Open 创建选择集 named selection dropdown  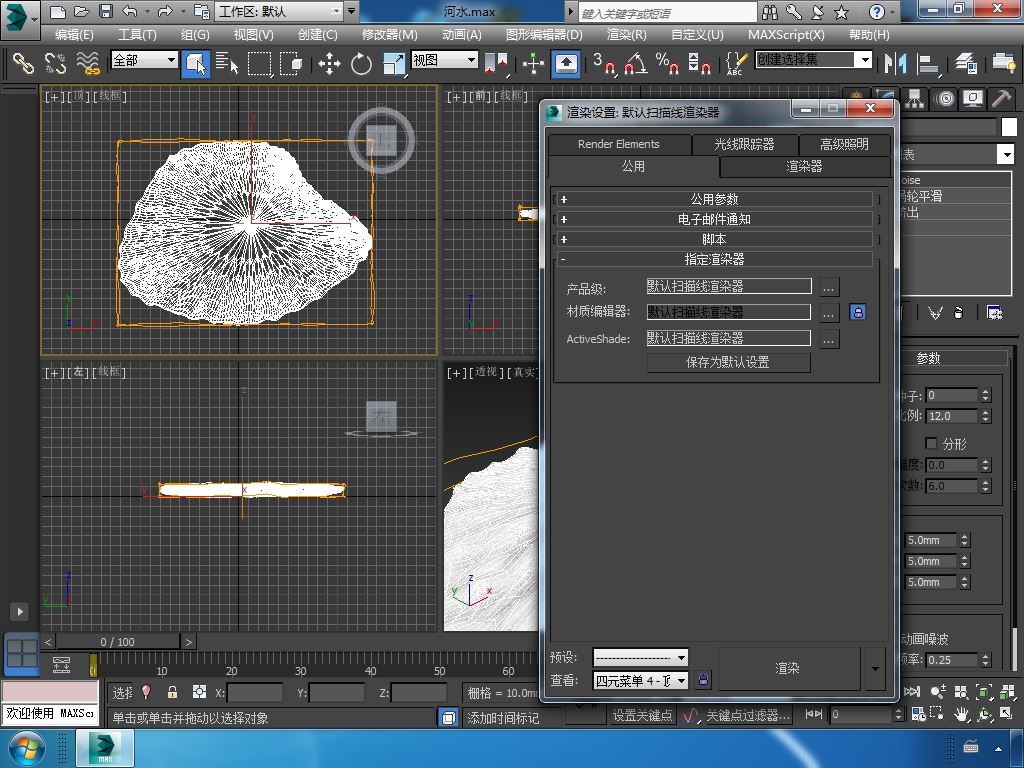click(814, 60)
